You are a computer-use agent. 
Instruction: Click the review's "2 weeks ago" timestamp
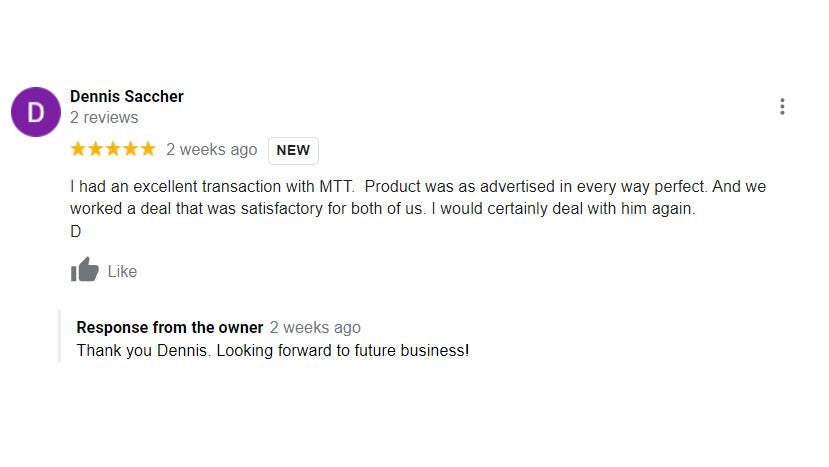tap(211, 150)
